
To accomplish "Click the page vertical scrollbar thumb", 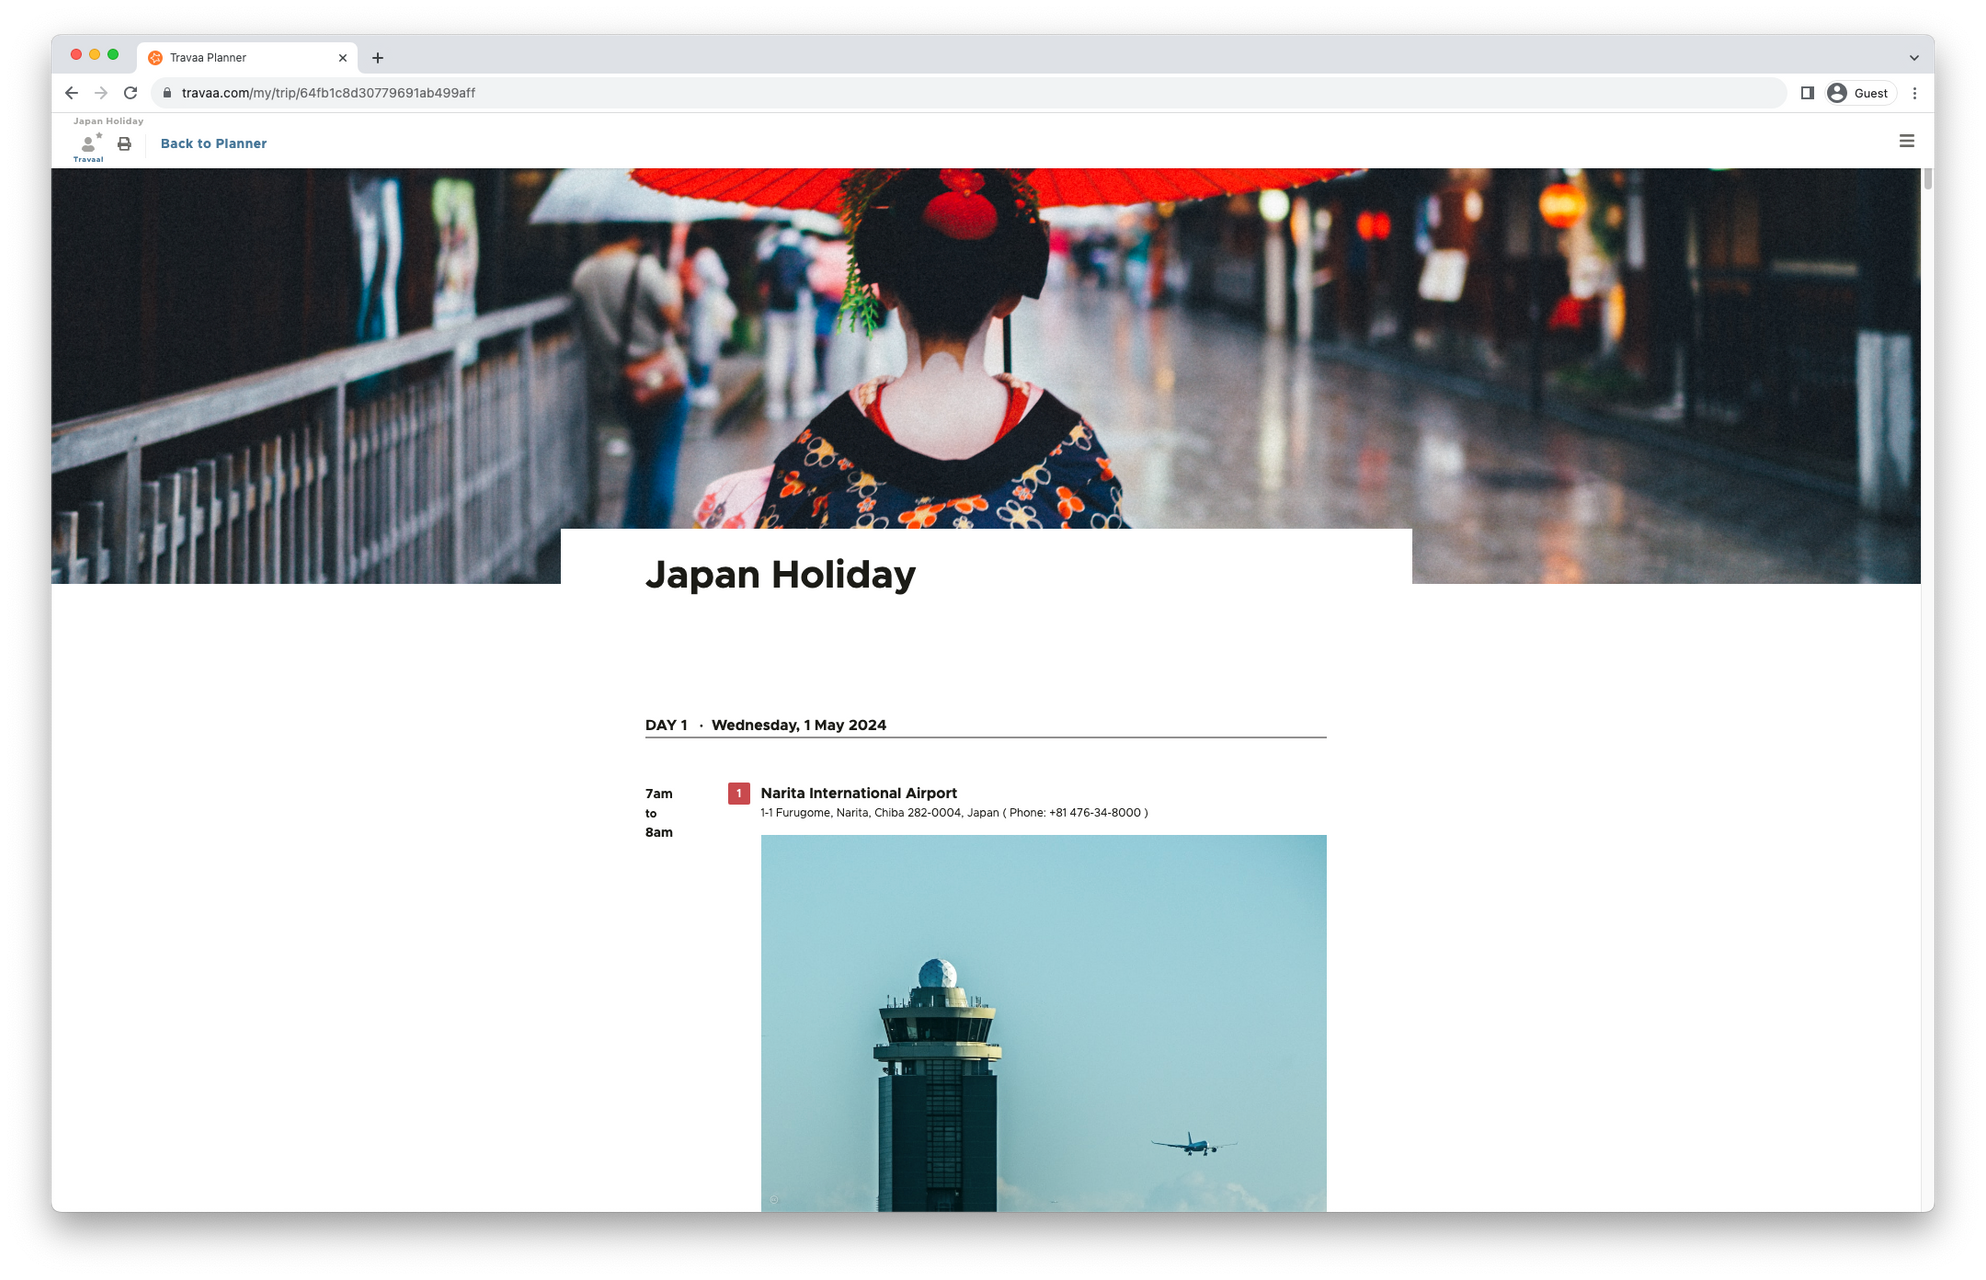I will (x=1927, y=180).
